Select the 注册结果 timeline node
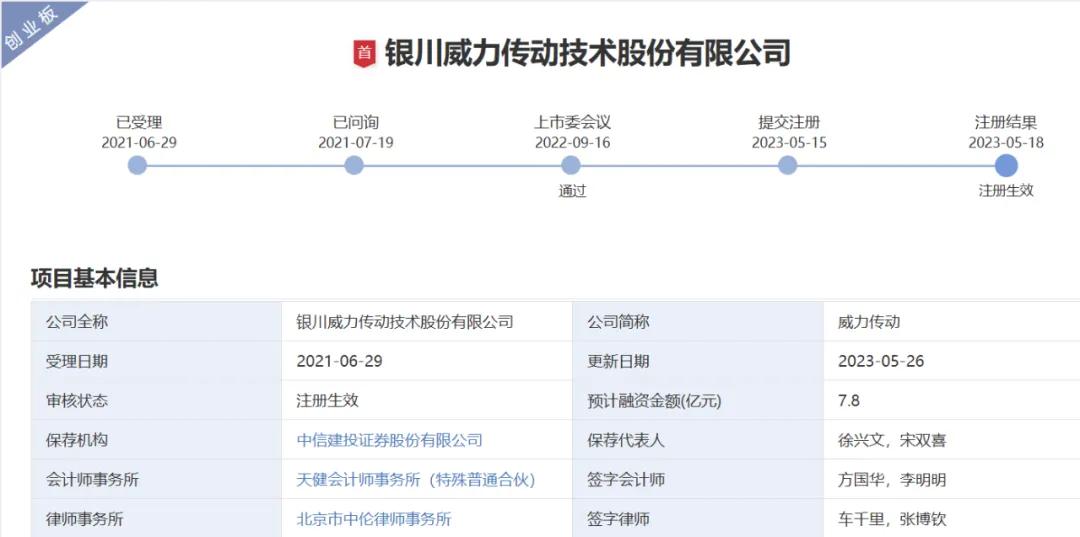Image resolution: width=1080 pixels, height=537 pixels. (x=1006, y=165)
